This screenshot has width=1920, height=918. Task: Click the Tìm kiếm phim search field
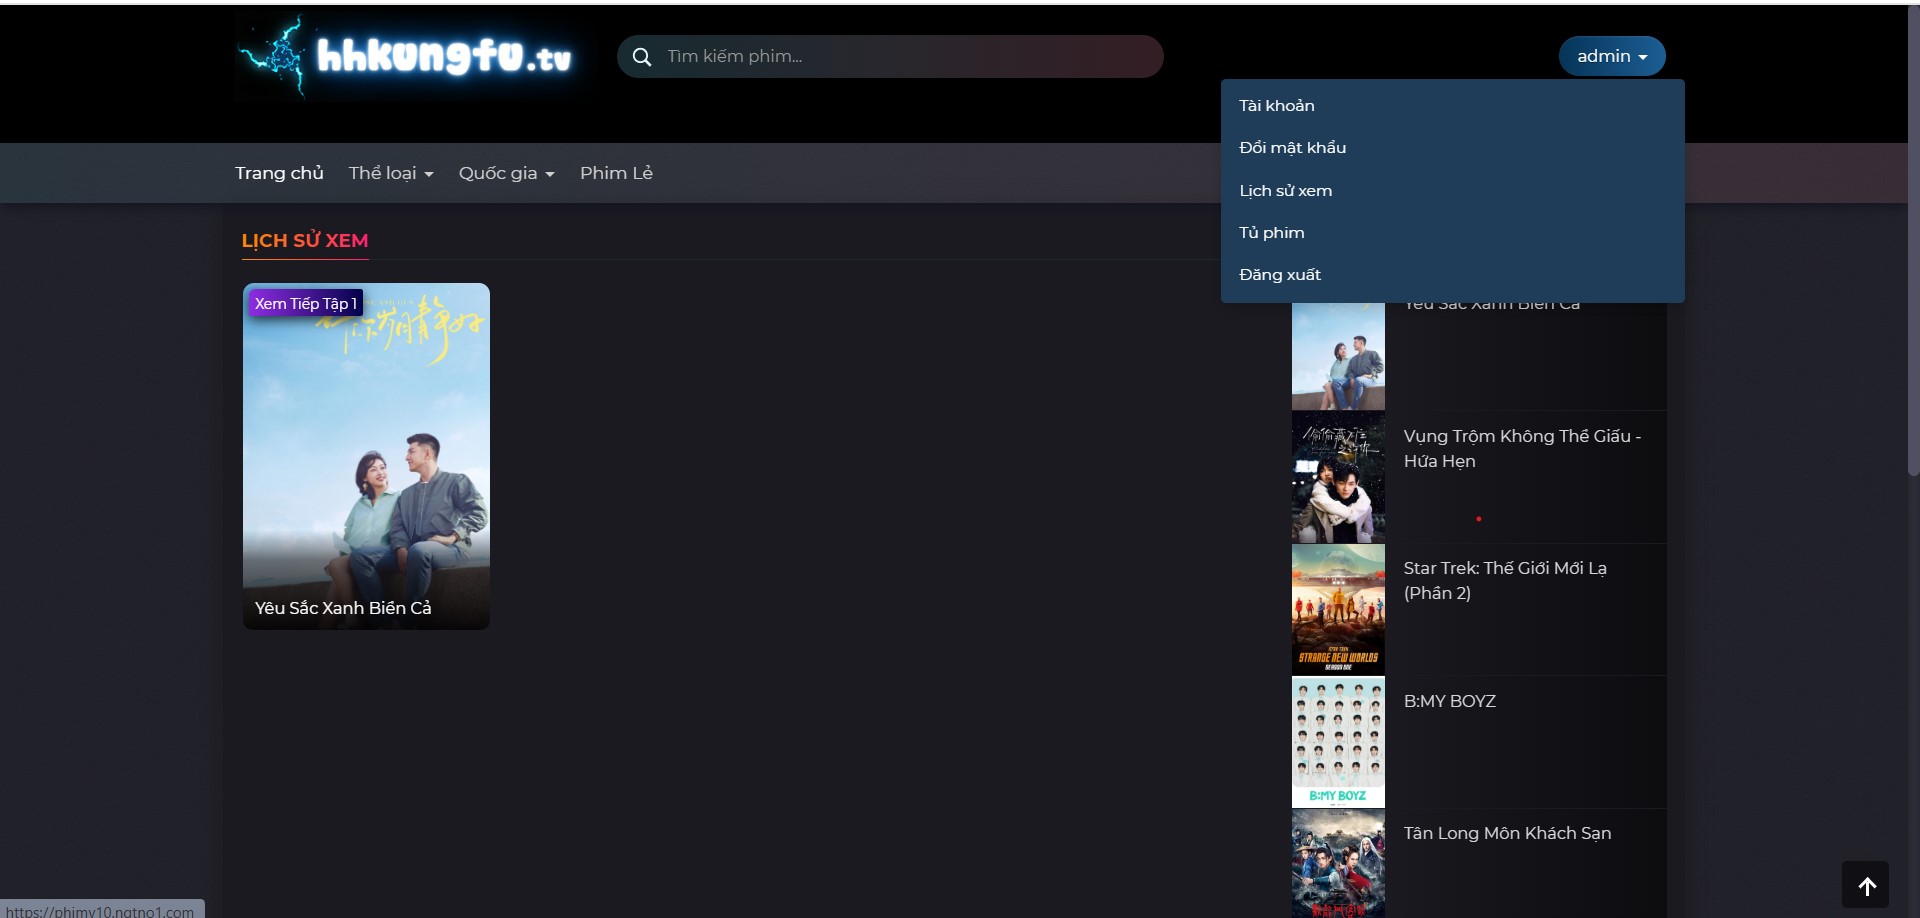tap(900, 57)
